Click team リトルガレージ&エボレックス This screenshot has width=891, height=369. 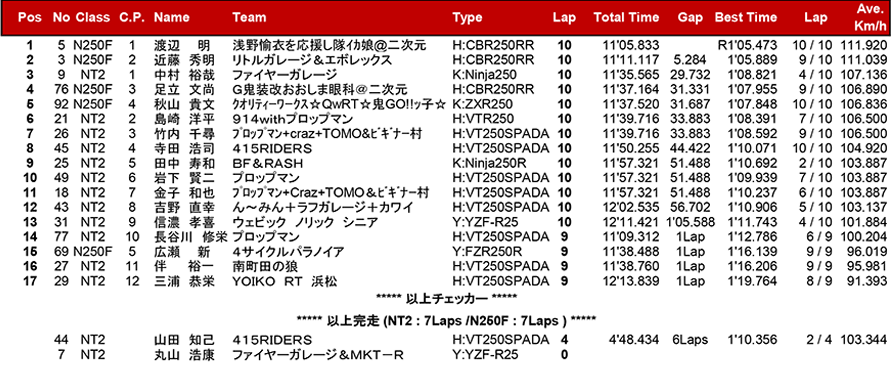point(312,60)
